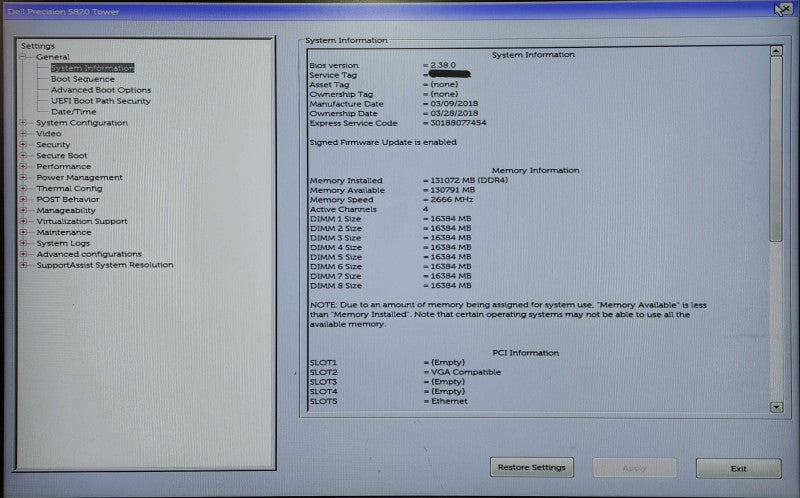The width and height of the screenshot is (800, 498).
Task: Open the Boot Sequence settings
Action: 83,79
